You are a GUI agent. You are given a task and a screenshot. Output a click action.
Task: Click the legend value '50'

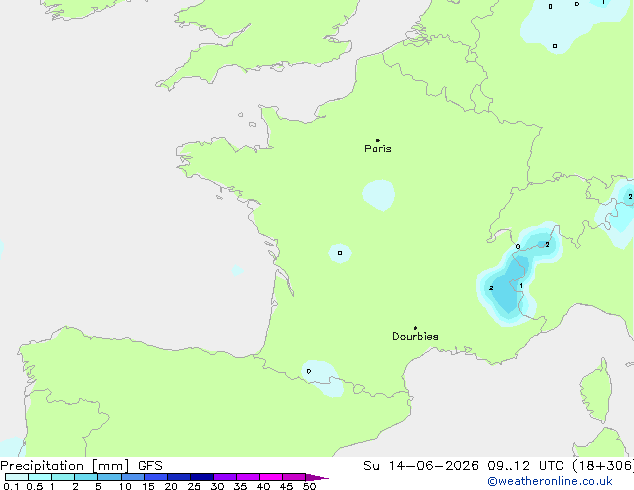(x=309, y=486)
